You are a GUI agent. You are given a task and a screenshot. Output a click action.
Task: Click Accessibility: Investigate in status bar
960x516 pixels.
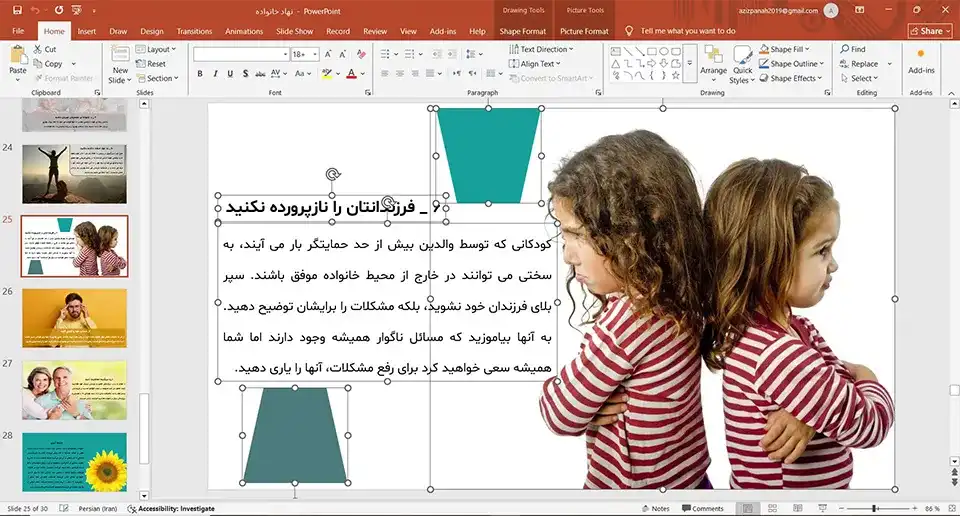click(171, 509)
